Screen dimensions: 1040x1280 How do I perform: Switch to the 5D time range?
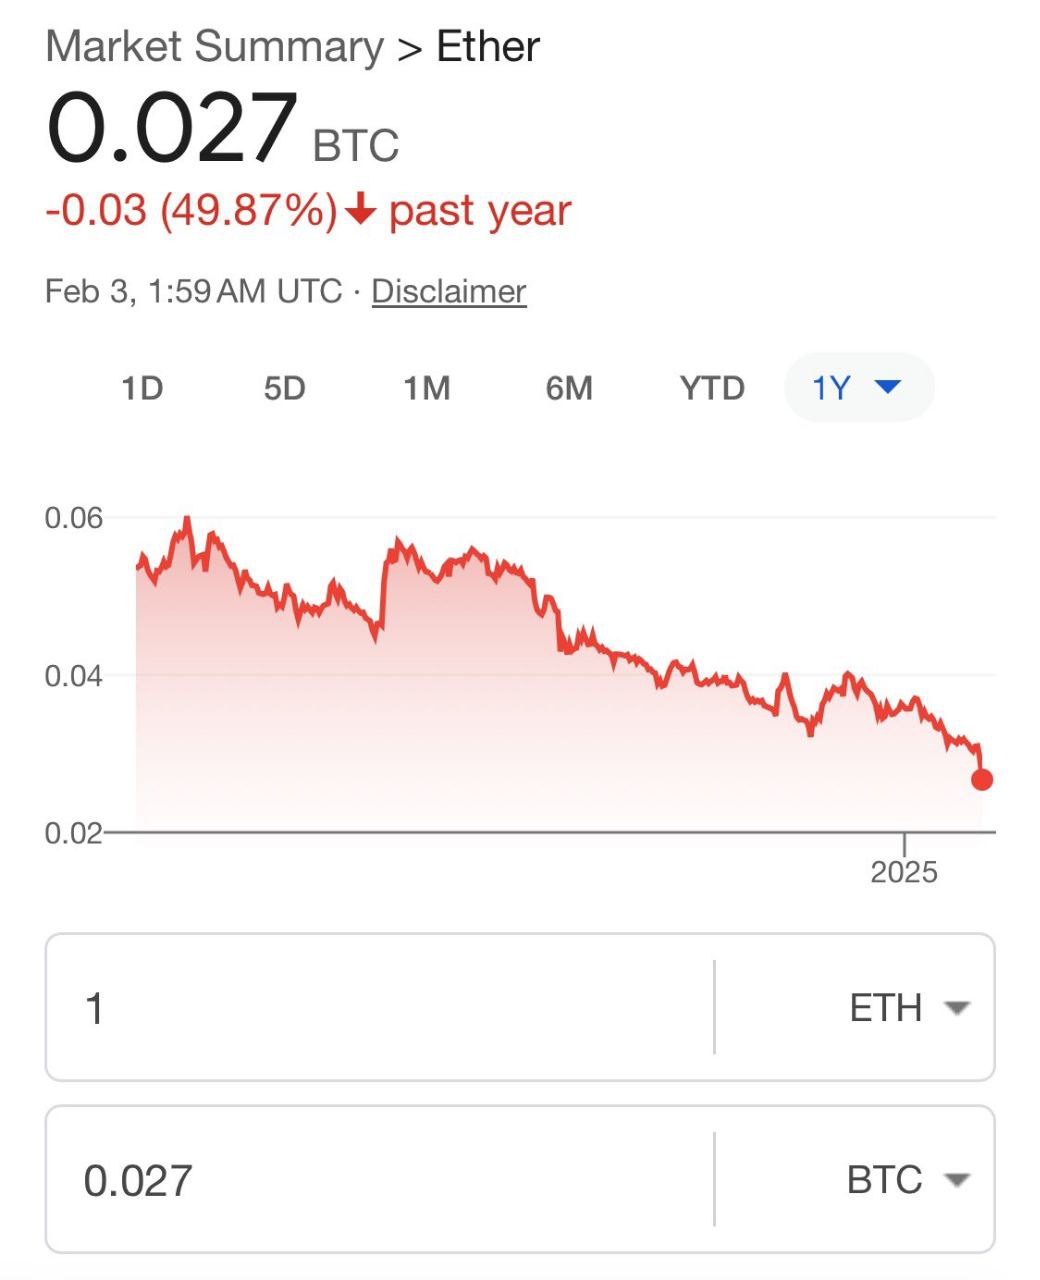coord(284,387)
